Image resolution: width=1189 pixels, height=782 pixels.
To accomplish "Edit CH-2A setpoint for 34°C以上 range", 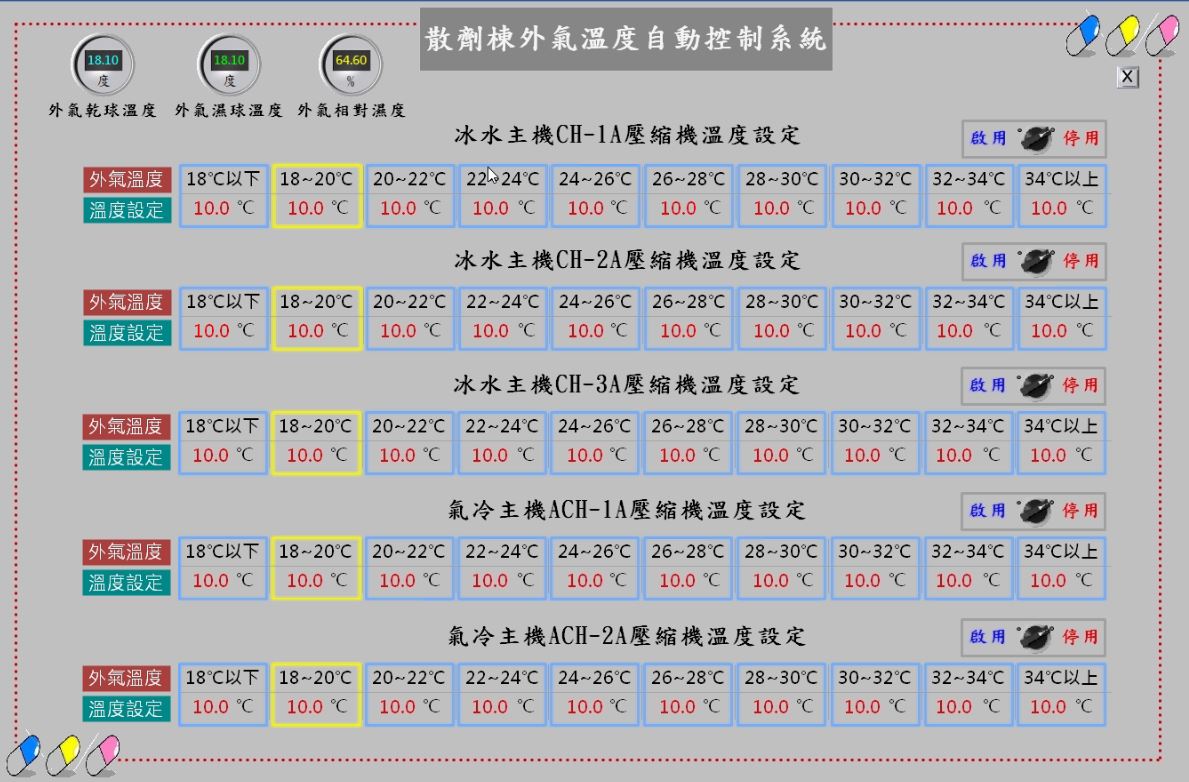I will [x=1061, y=331].
